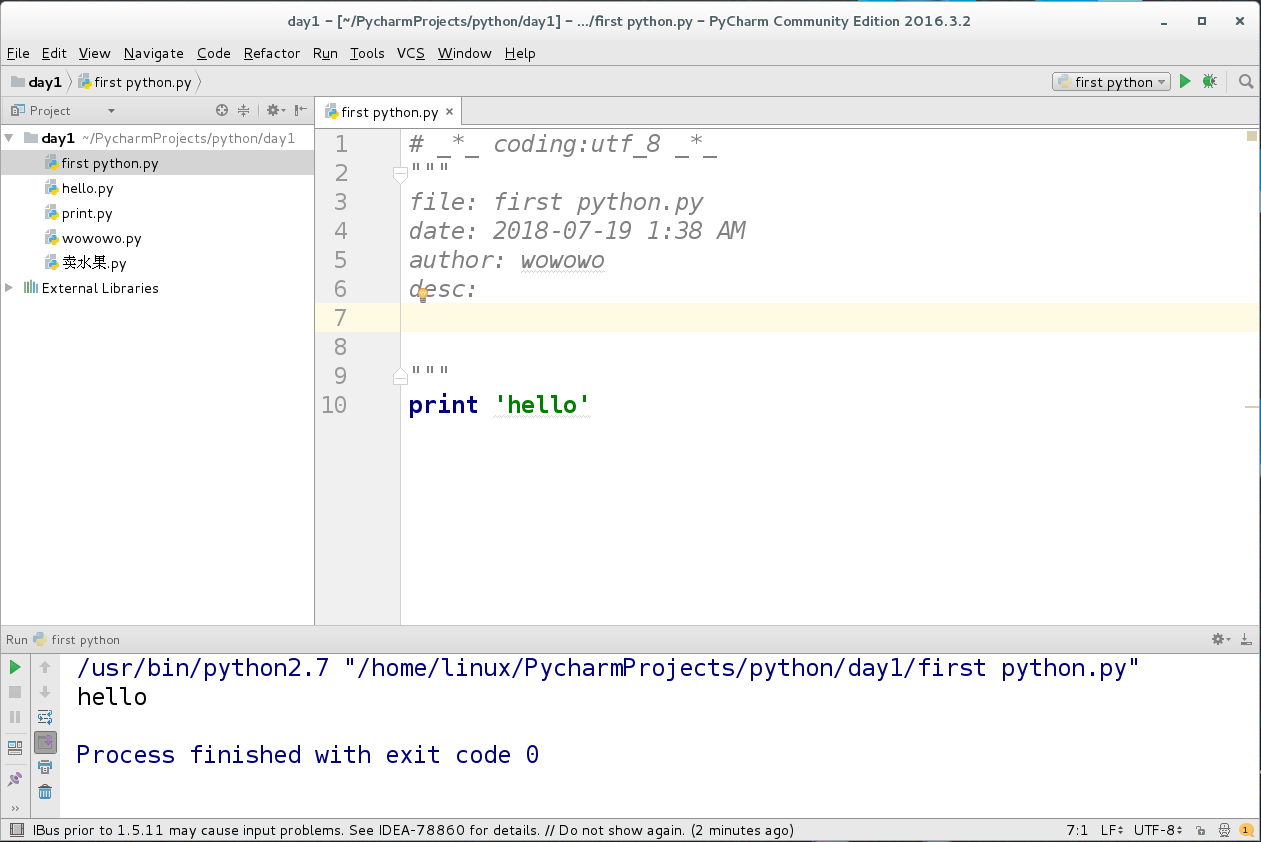Open Project panel gear settings
The width and height of the screenshot is (1261, 842).
click(x=274, y=110)
